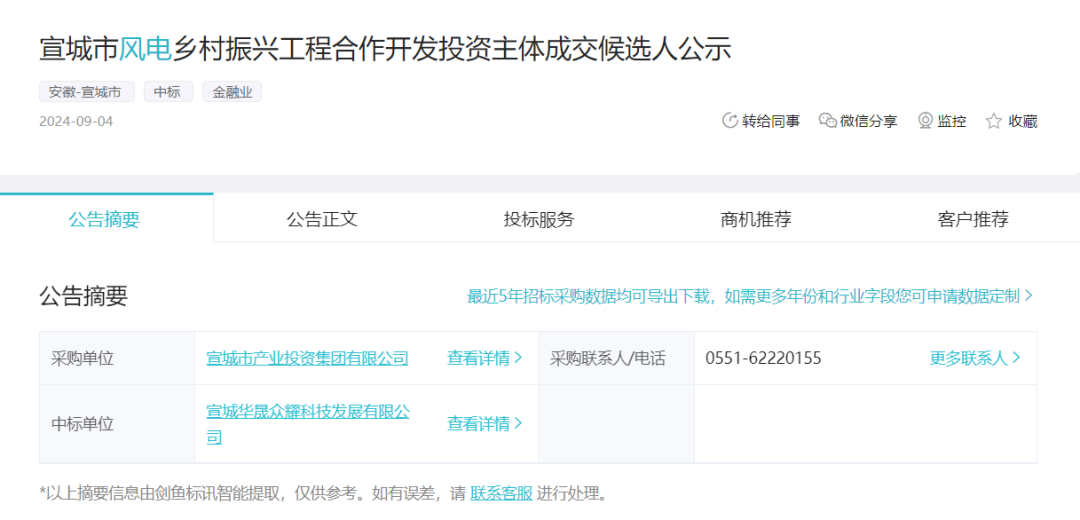This screenshot has height=520, width=1080.
Task: Open the 商机推荐 tab
Action: (x=756, y=219)
